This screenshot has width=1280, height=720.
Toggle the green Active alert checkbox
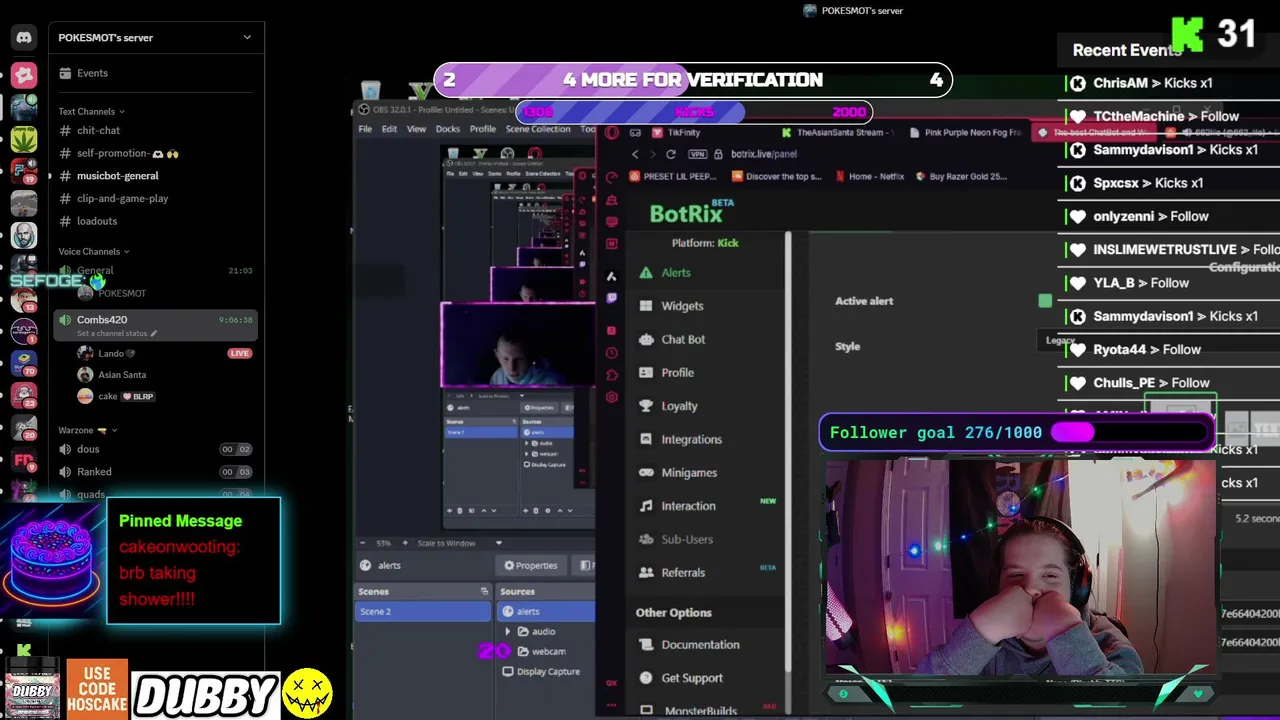(x=1045, y=300)
